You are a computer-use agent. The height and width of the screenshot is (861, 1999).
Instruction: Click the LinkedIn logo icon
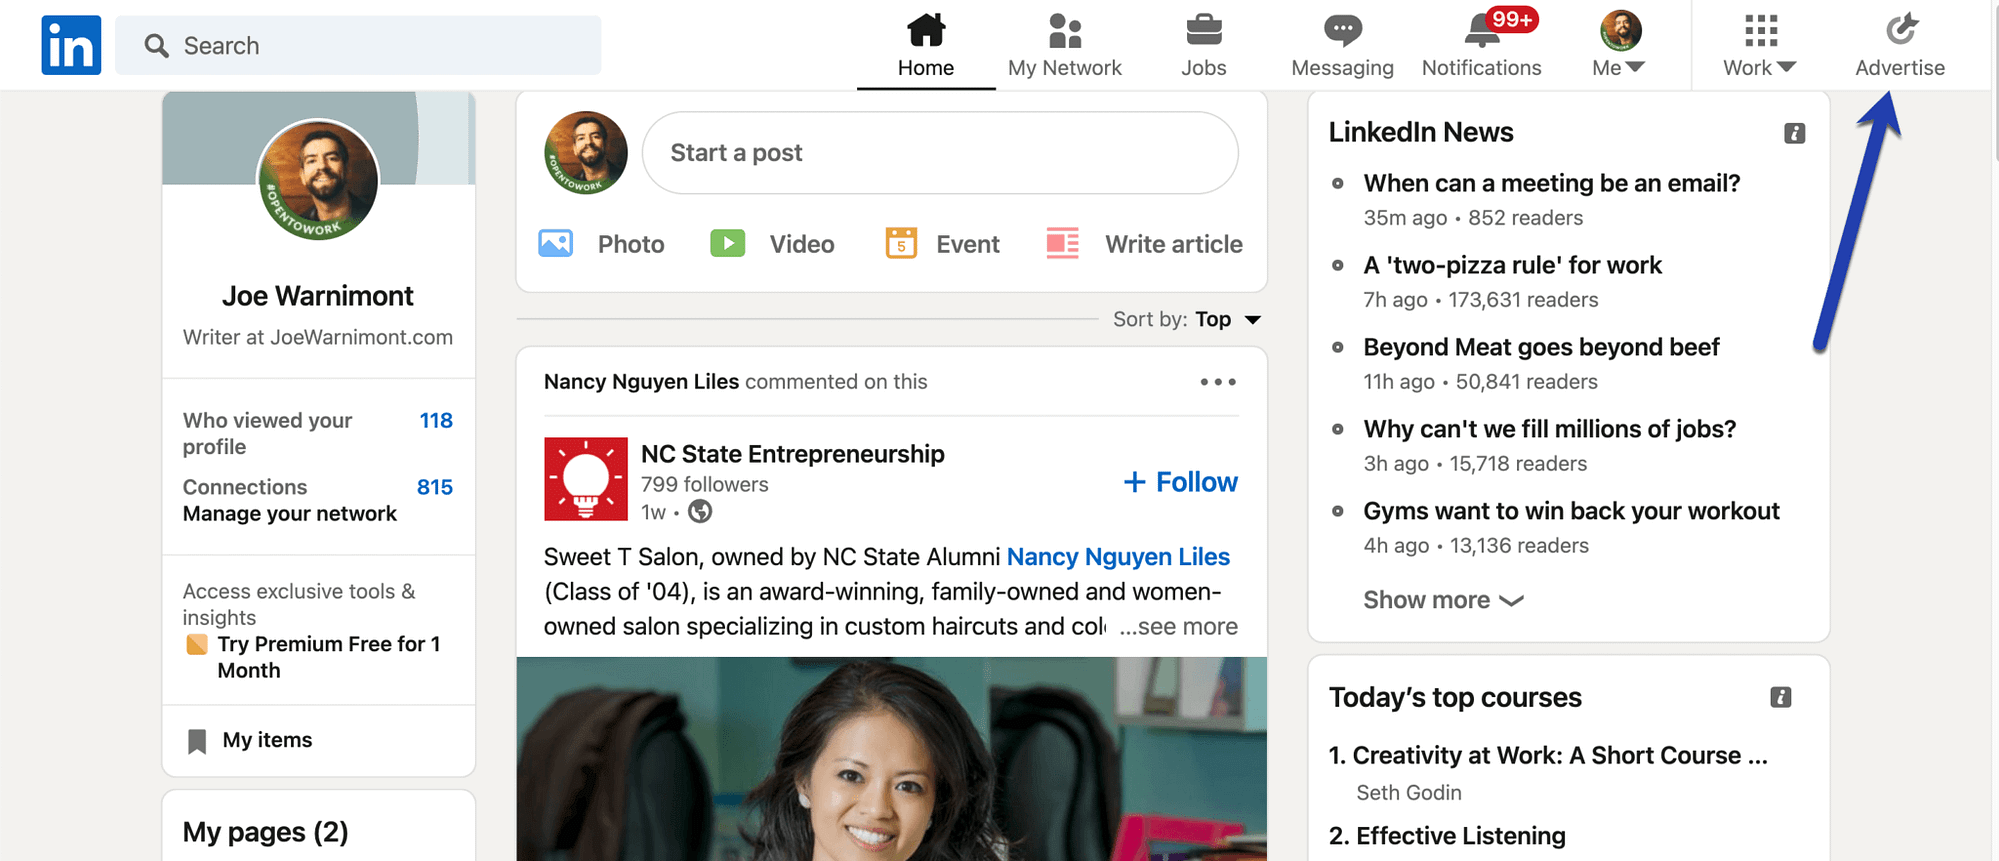pos(71,45)
